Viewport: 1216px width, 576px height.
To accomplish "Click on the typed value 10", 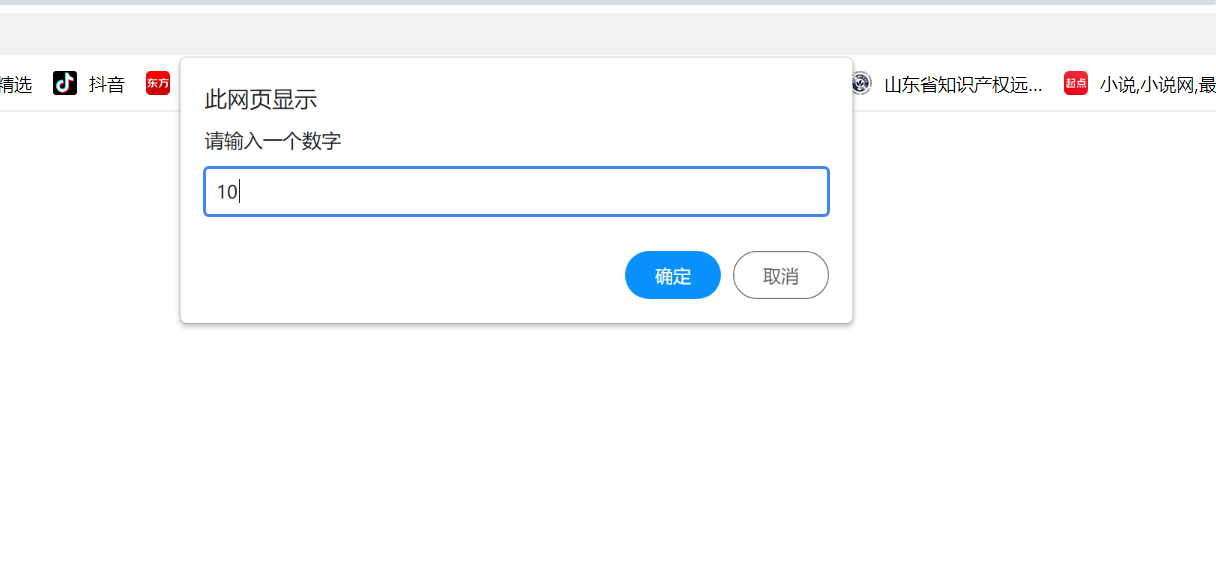I will click(x=227, y=192).
